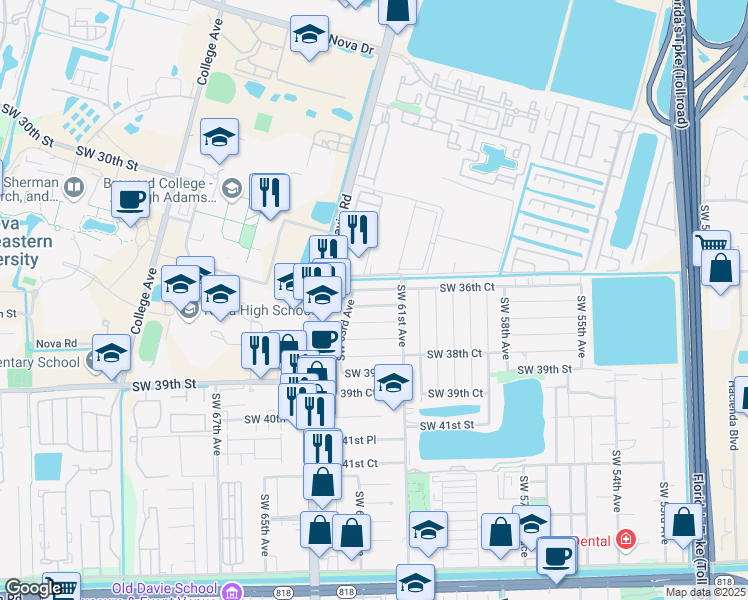Click the Old Davie School purple pin
The height and width of the screenshot is (600, 748).
pyautogui.click(x=233, y=590)
